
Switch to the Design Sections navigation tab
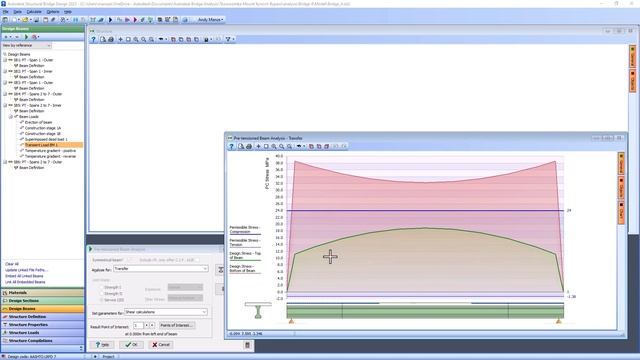pyautogui.click(x=42, y=301)
